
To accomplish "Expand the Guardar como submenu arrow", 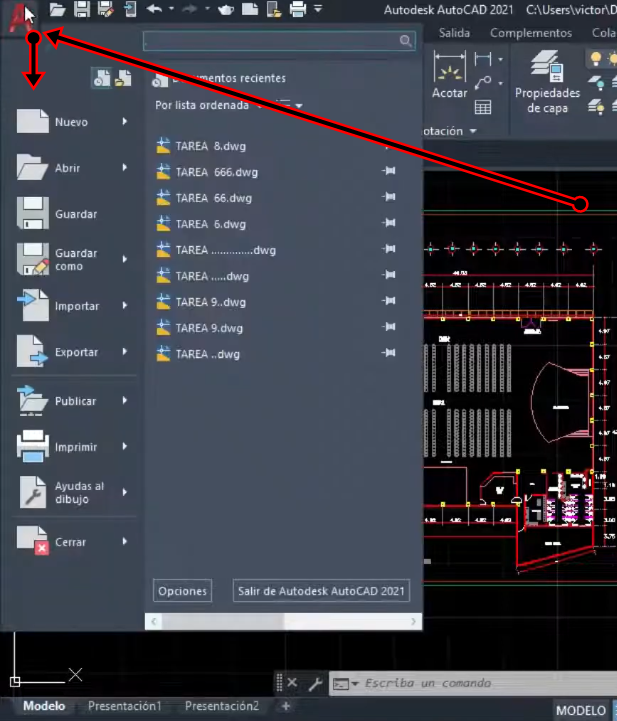I will [x=125, y=259].
